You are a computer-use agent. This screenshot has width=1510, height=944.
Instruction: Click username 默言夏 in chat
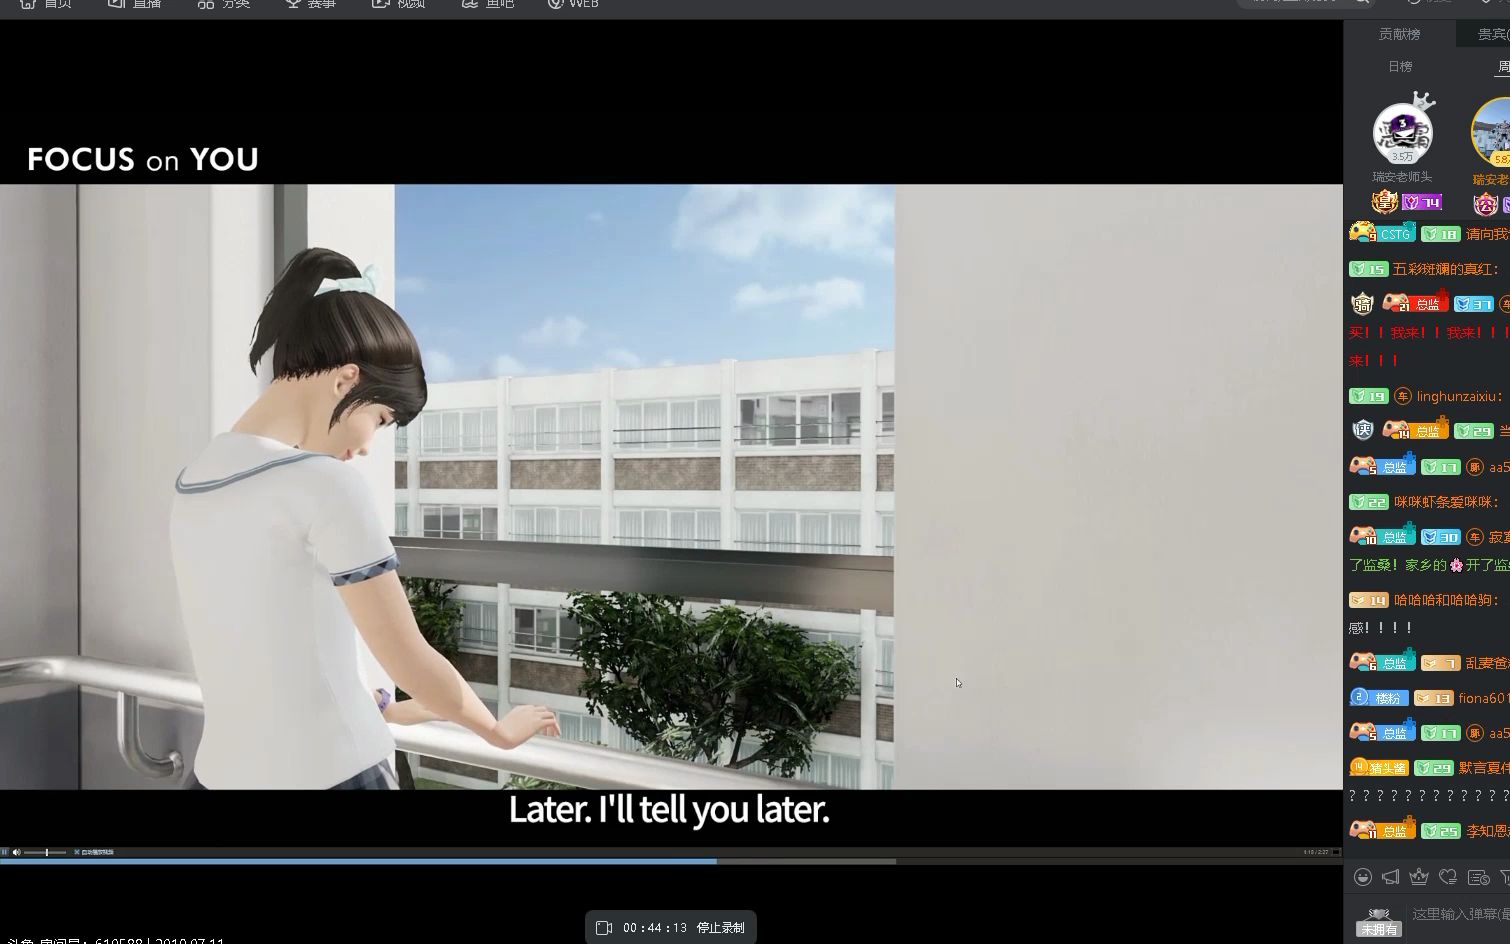[1484, 768]
